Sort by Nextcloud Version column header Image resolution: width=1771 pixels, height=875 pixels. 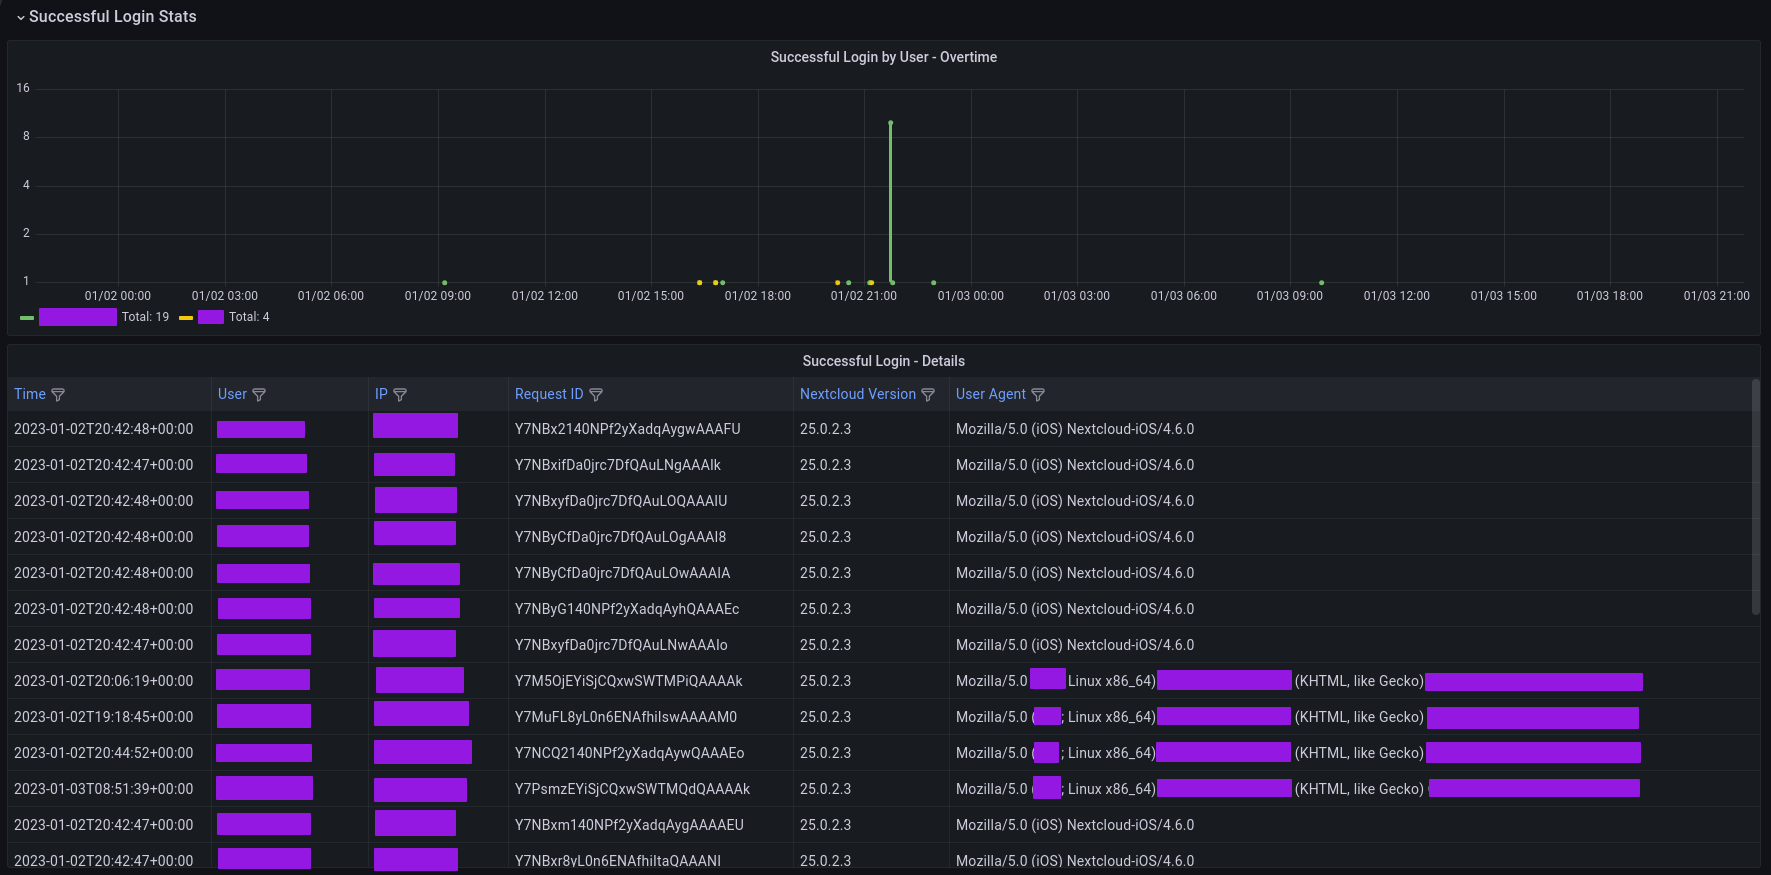[x=857, y=394]
